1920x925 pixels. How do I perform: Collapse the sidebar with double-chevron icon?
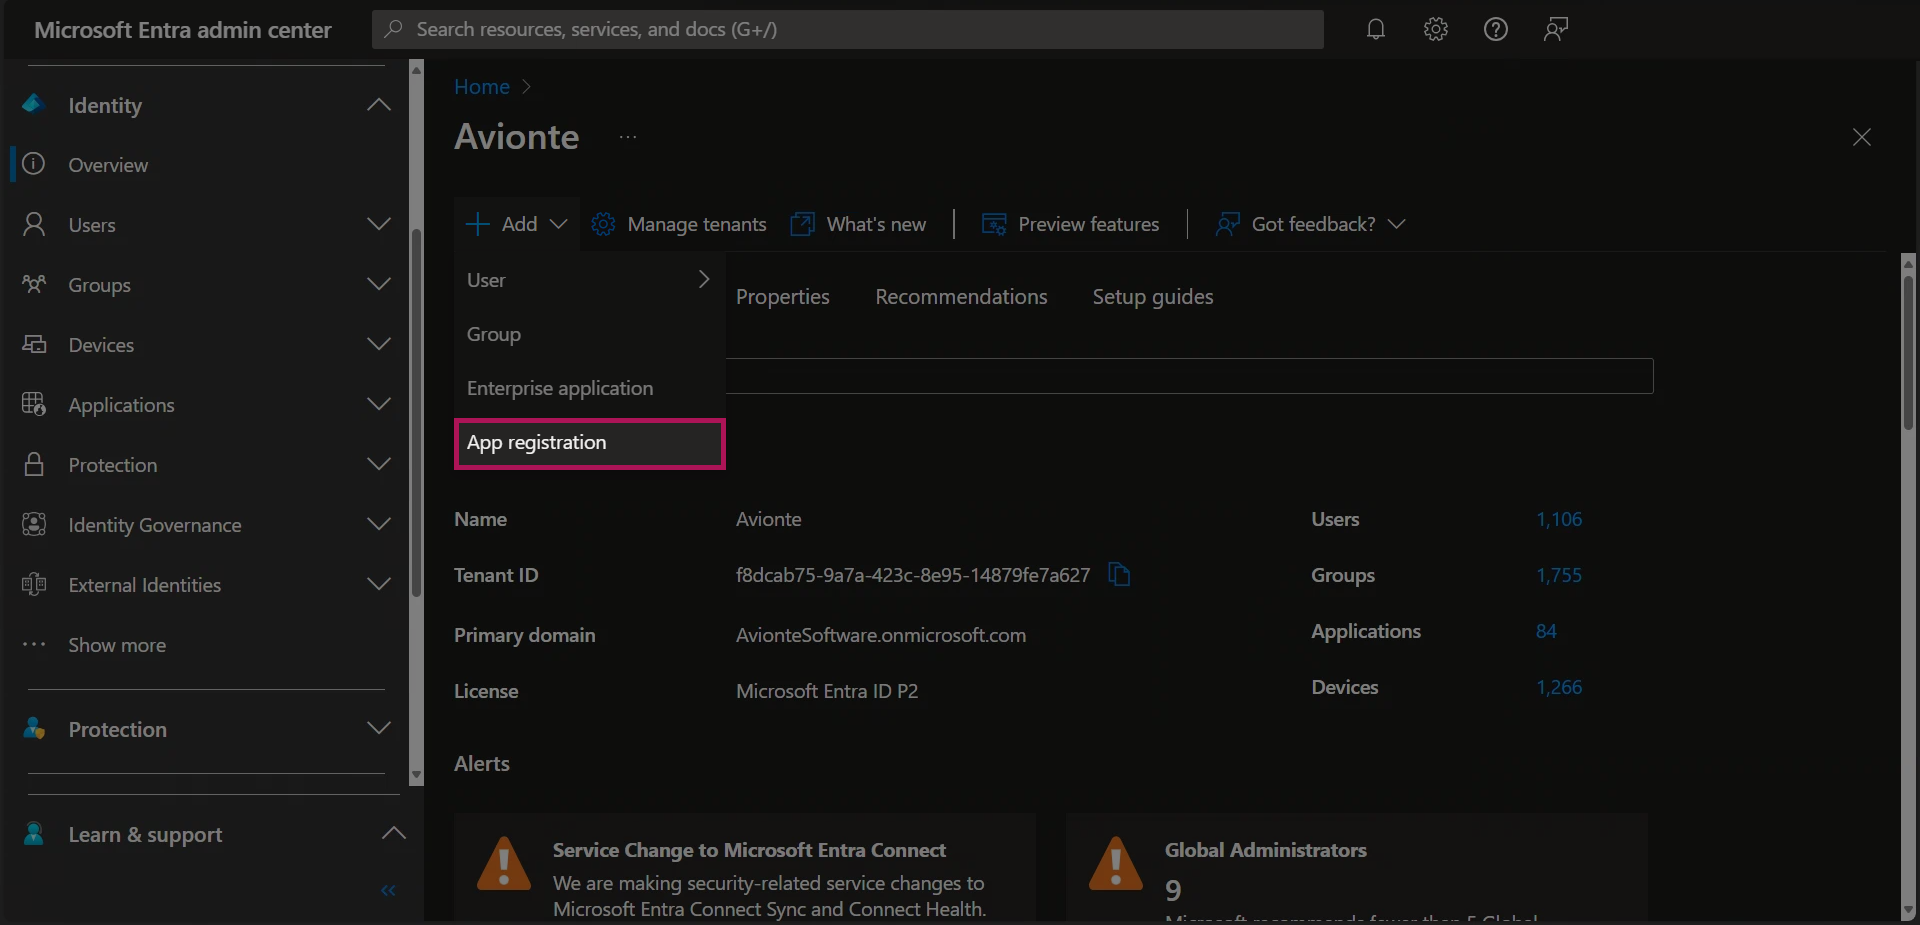(388, 890)
